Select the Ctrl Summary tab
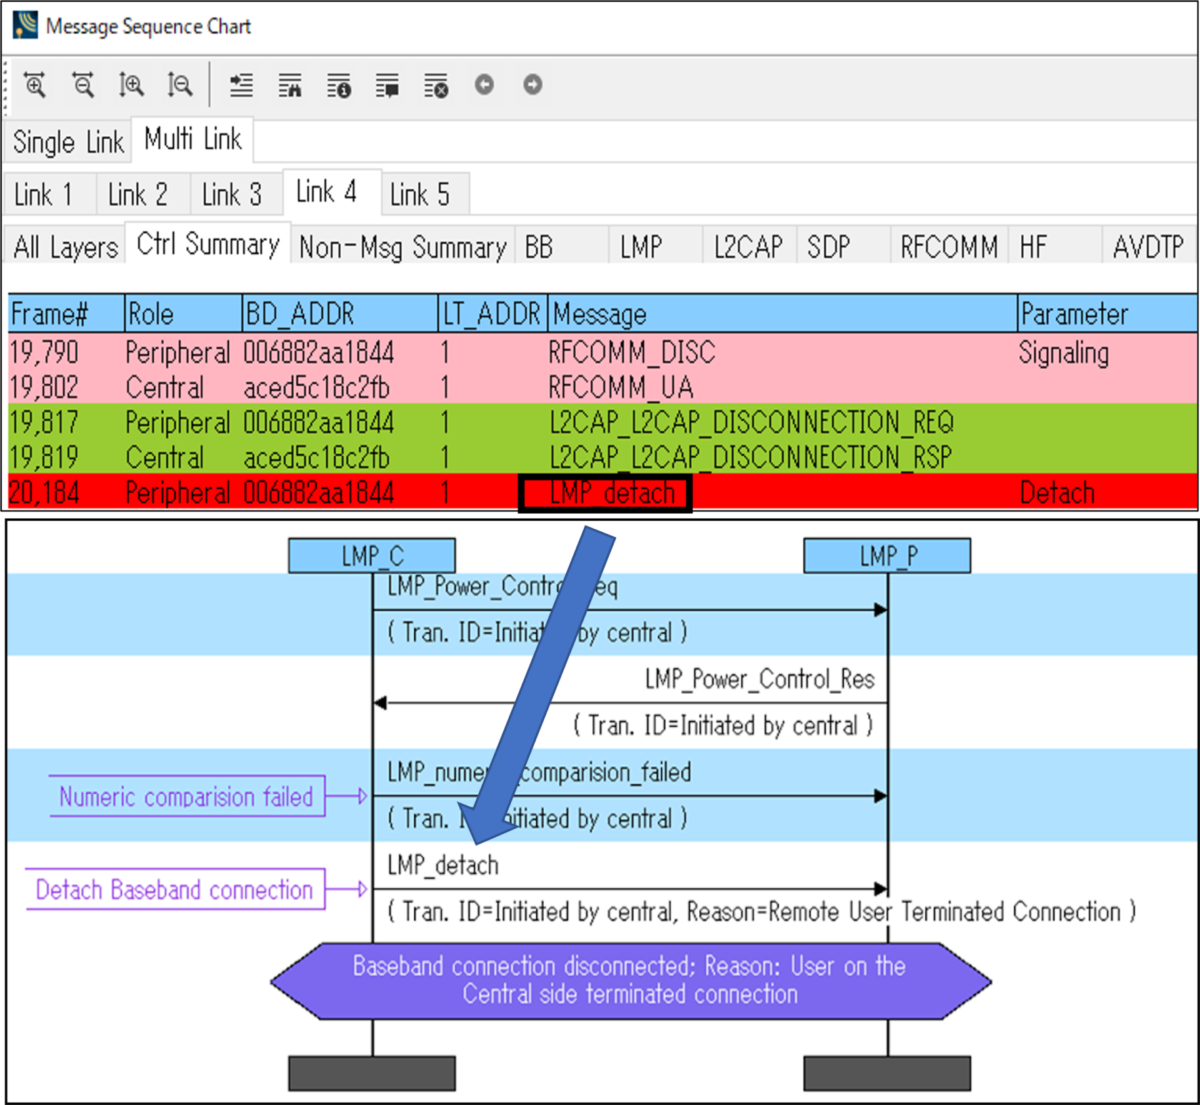The width and height of the screenshot is (1200, 1105). point(208,244)
